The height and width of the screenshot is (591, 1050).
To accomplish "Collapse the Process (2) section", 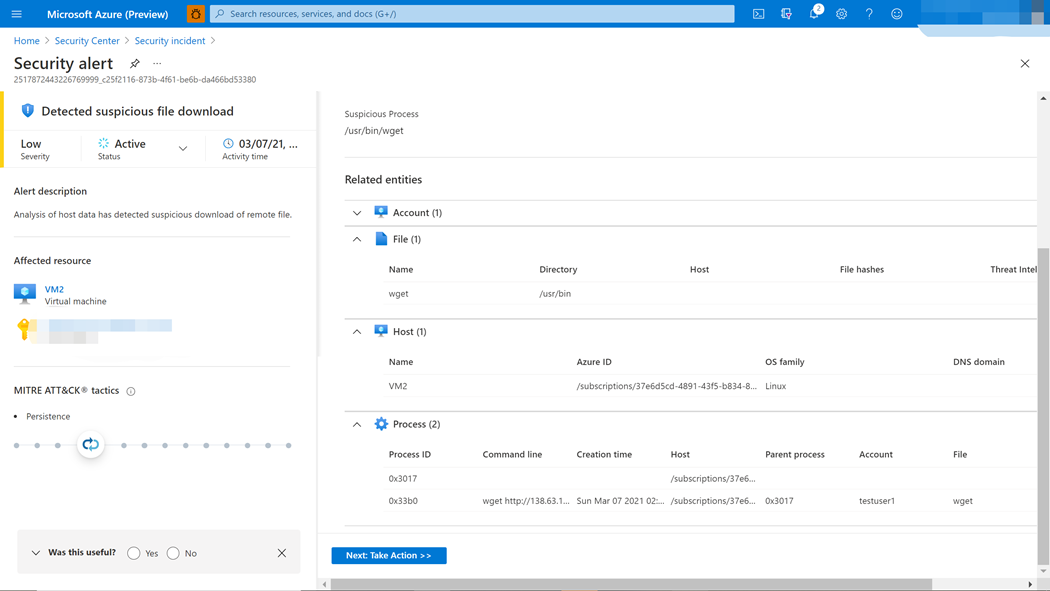I will coord(357,424).
